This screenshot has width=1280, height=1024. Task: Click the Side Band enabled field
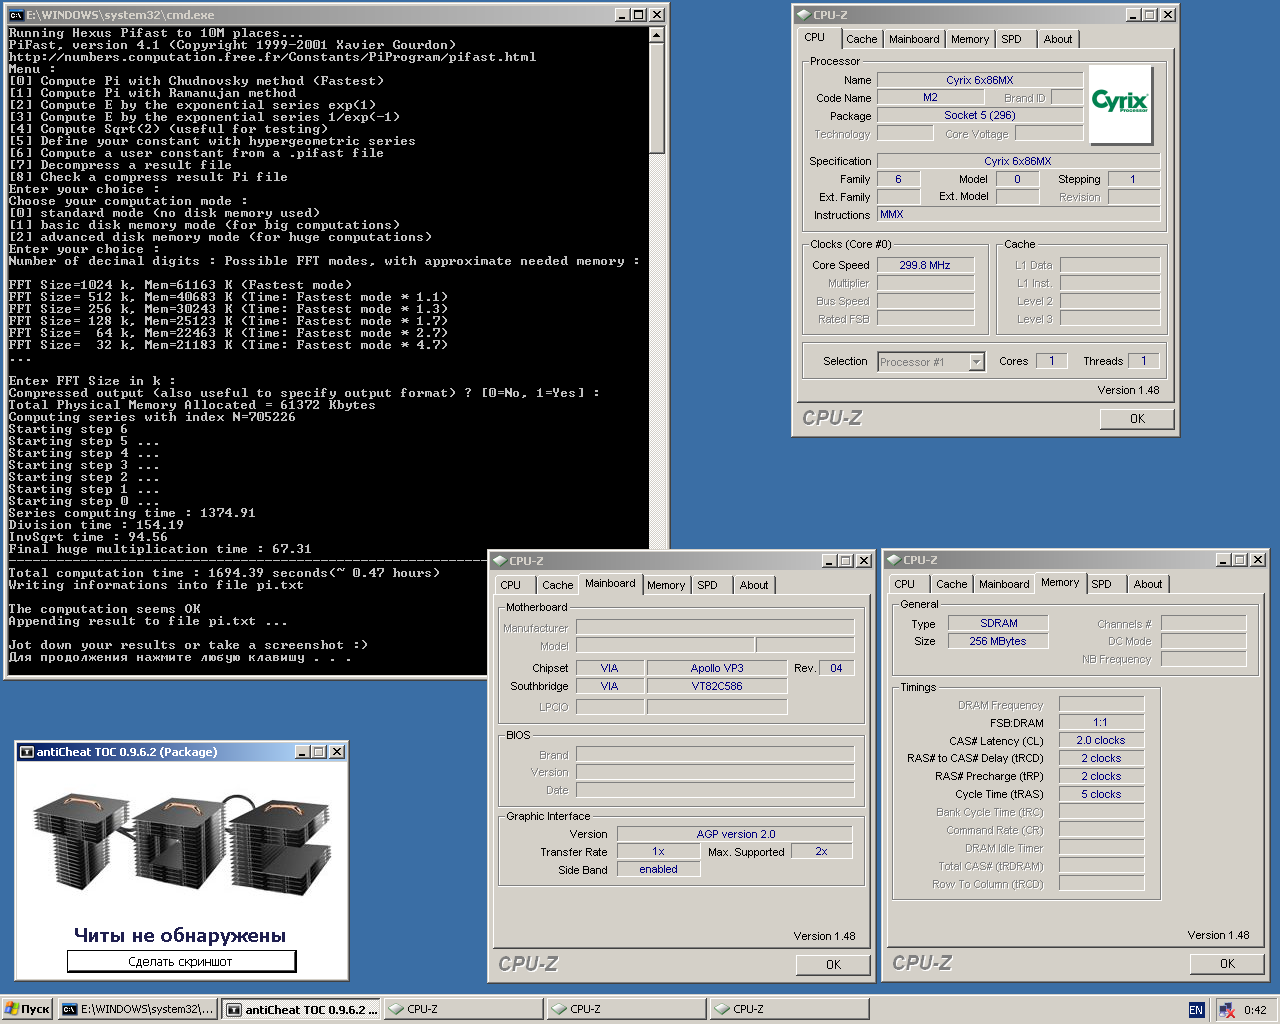pyautogui.click(x=658, y=869)
